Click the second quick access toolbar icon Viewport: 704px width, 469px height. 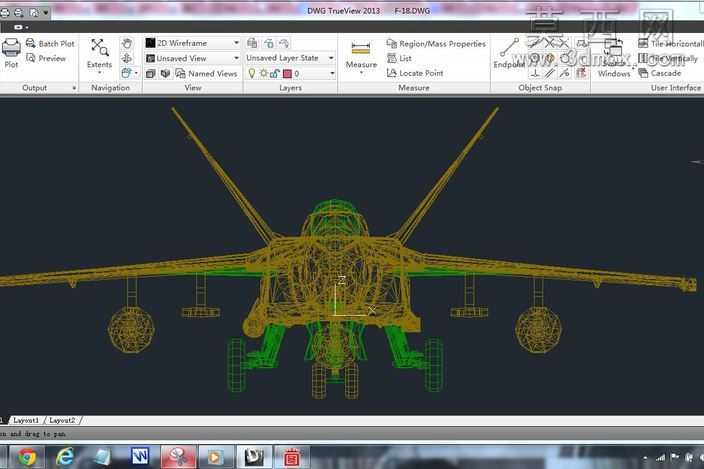click(19, 13)
